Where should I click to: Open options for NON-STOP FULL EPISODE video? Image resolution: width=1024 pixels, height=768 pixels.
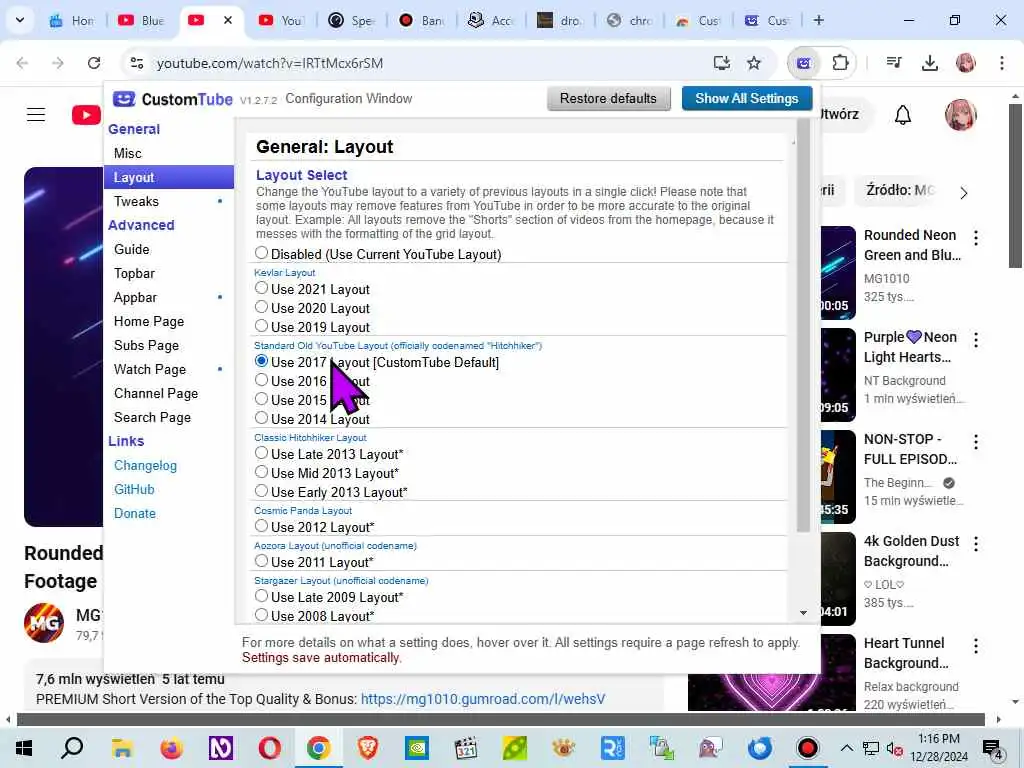click(x=976, y=442)
